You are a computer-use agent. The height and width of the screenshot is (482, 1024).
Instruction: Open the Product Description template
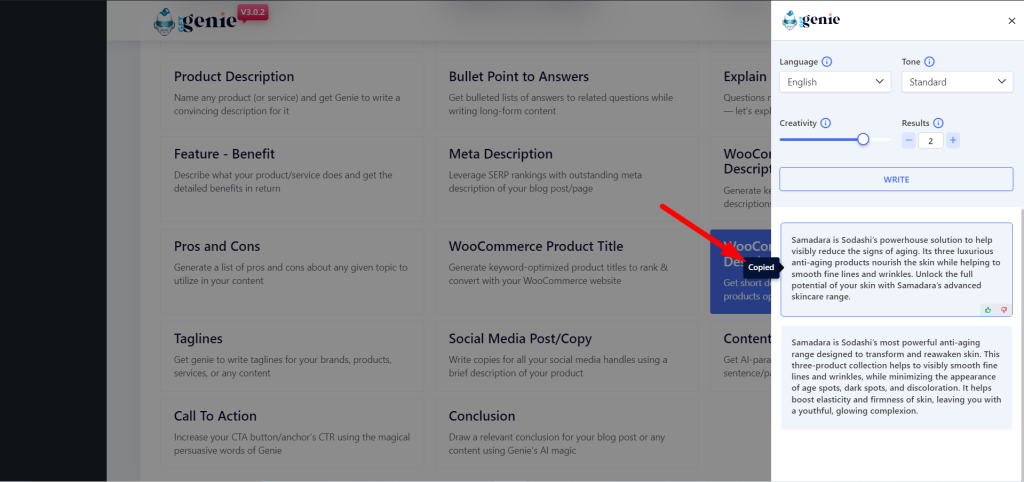pyautogui.click(x=292, y=95)
